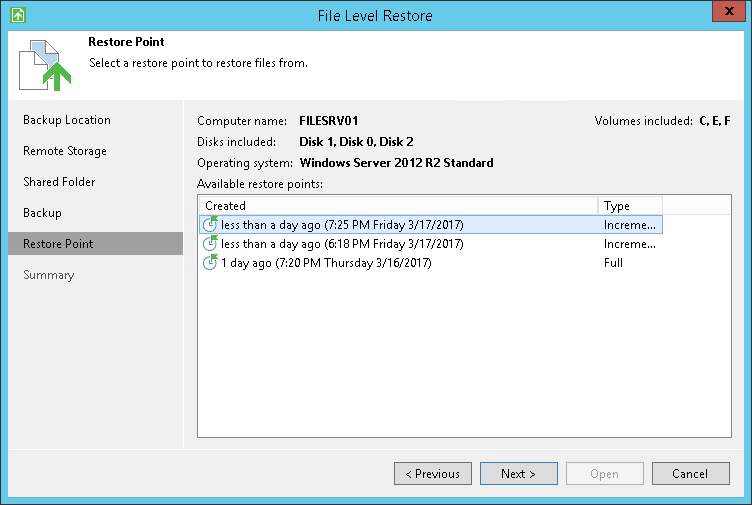
Task: Click the Veeam app icon in title bar
Action: (16, 16)
